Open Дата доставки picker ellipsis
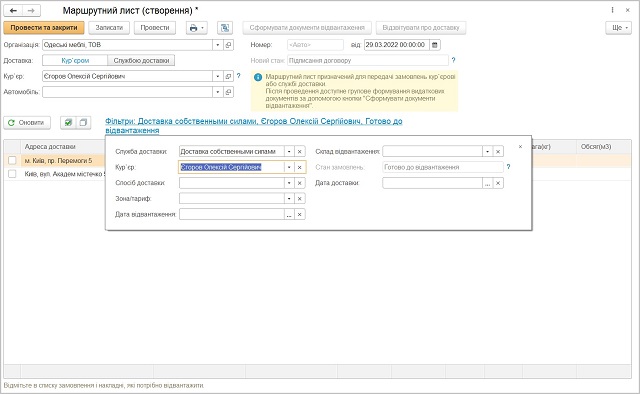 point(487,183)
